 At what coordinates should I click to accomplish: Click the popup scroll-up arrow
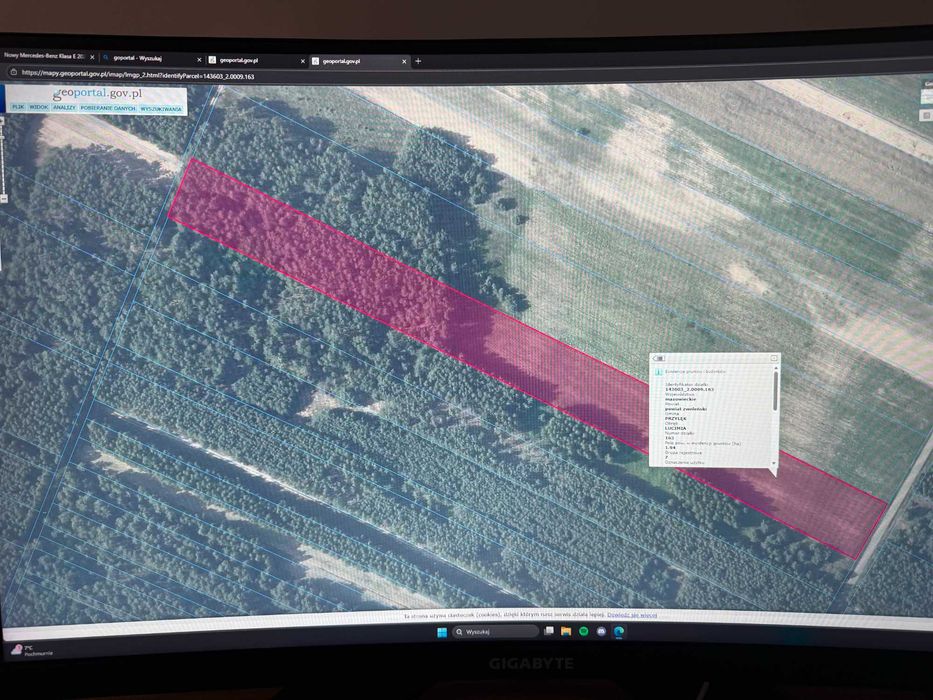tap(775, 368)
